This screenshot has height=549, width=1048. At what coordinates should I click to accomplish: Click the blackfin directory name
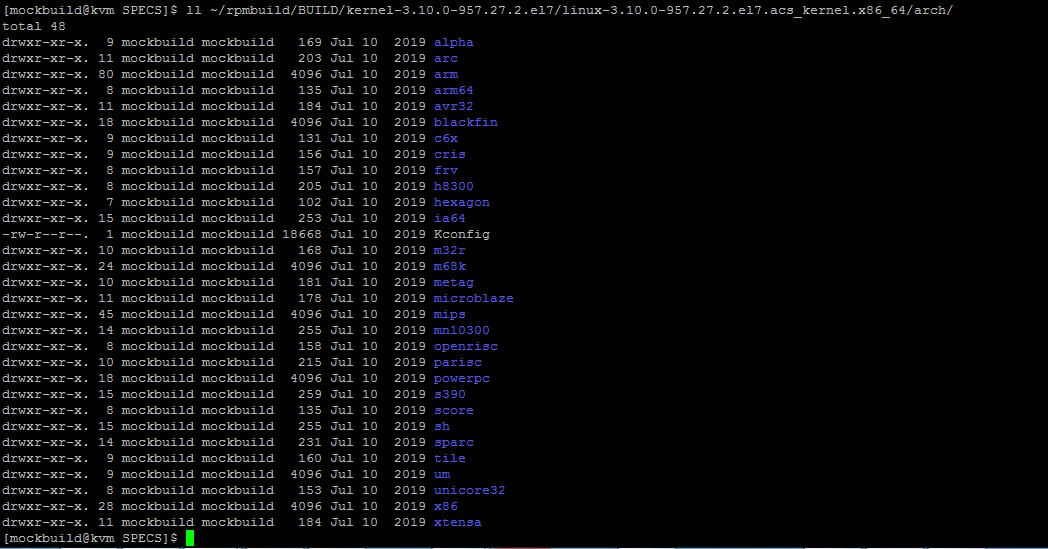(x=465, y=122)
